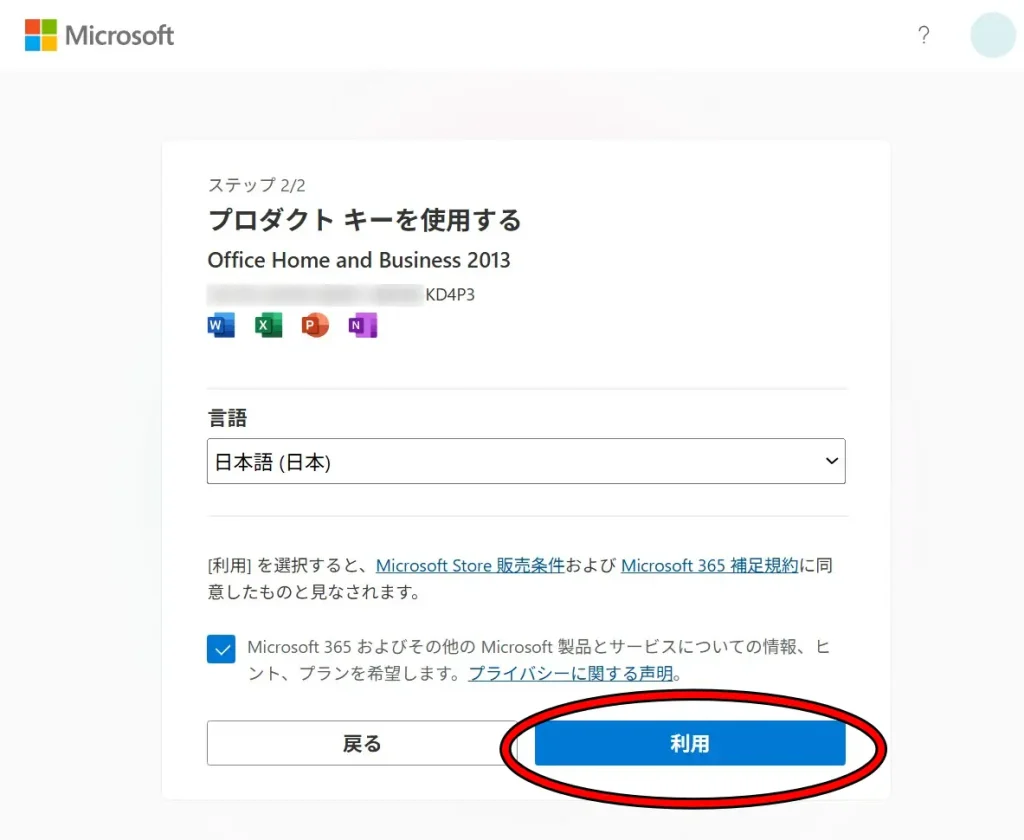Click the account profile avatar
Viewport: 1024px width, 840px height.
tap(992, 35)
